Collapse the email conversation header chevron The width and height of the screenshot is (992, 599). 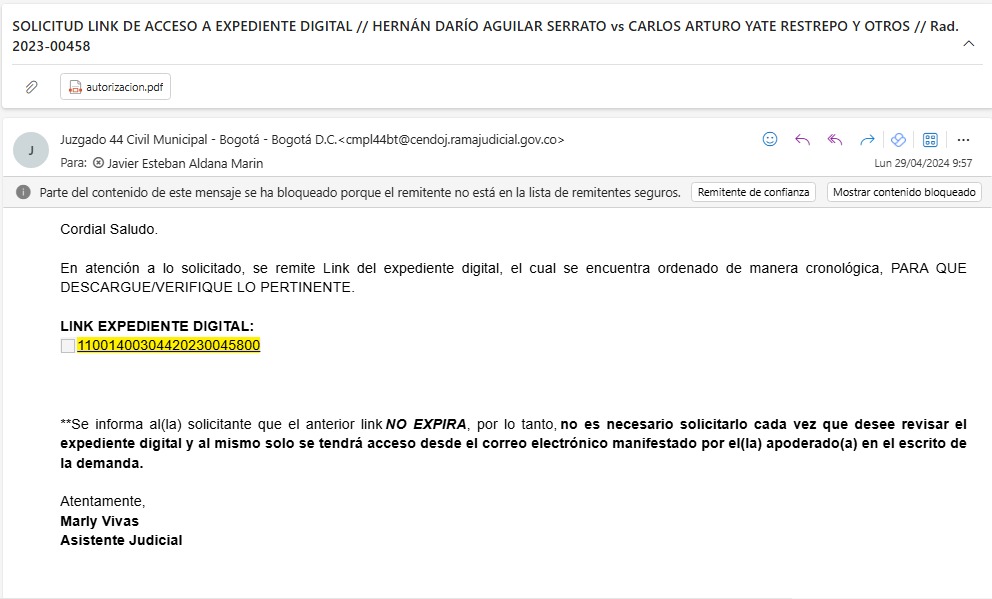point(969,44)
